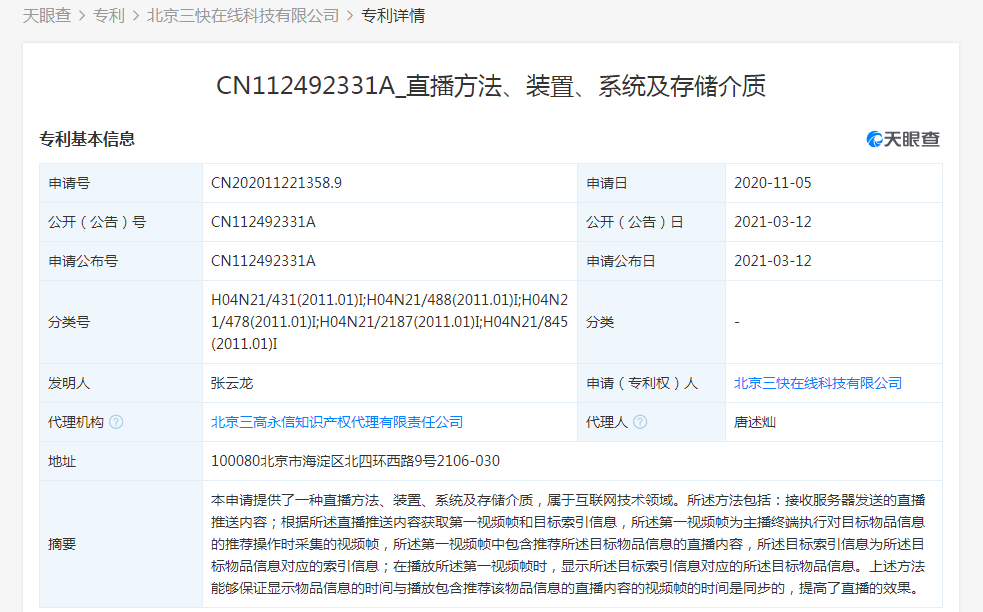
Task: Click the 公开（公告）日 field label
Action: 635,222
